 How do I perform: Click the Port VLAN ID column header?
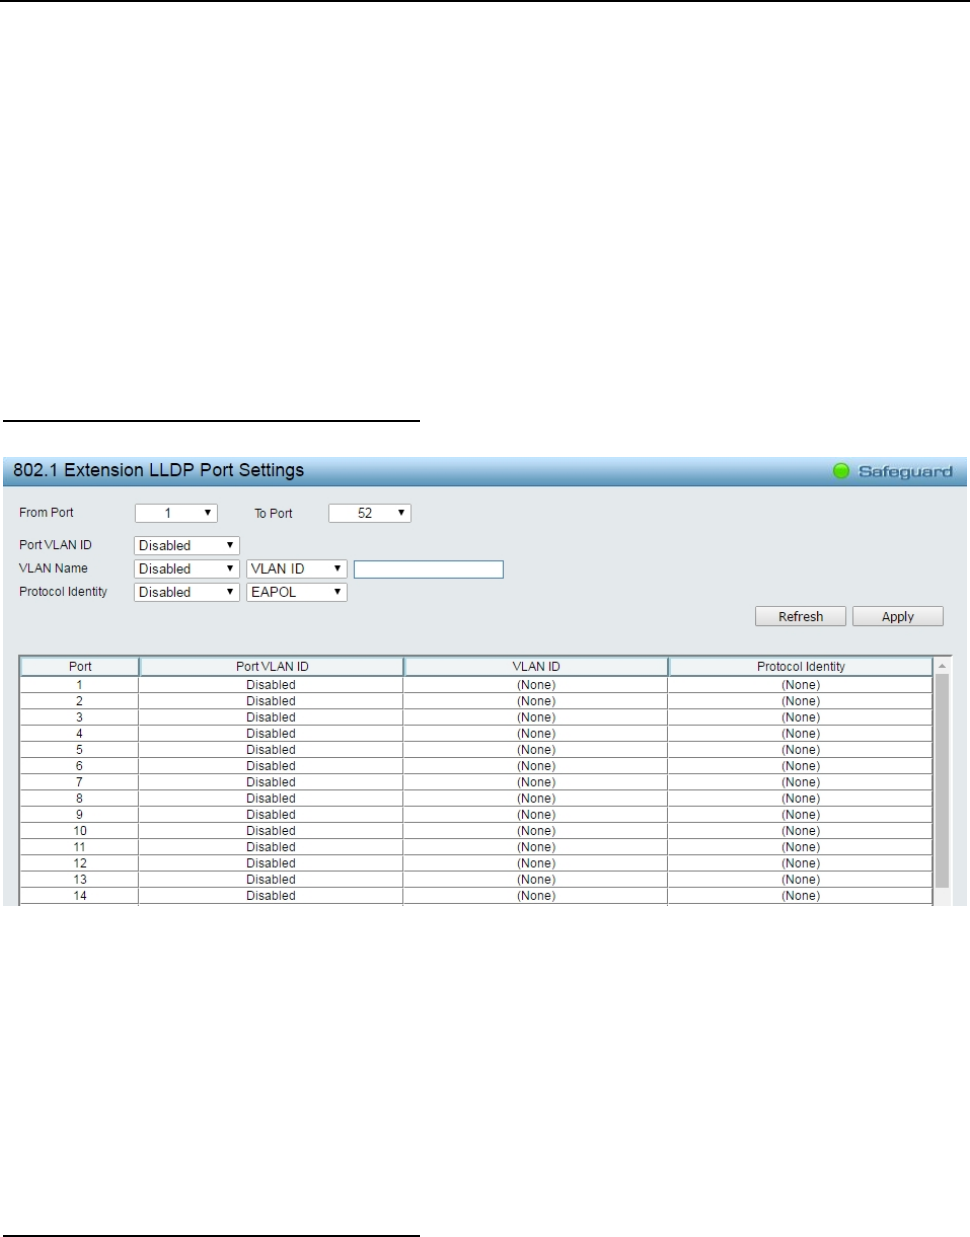point(272,666)
